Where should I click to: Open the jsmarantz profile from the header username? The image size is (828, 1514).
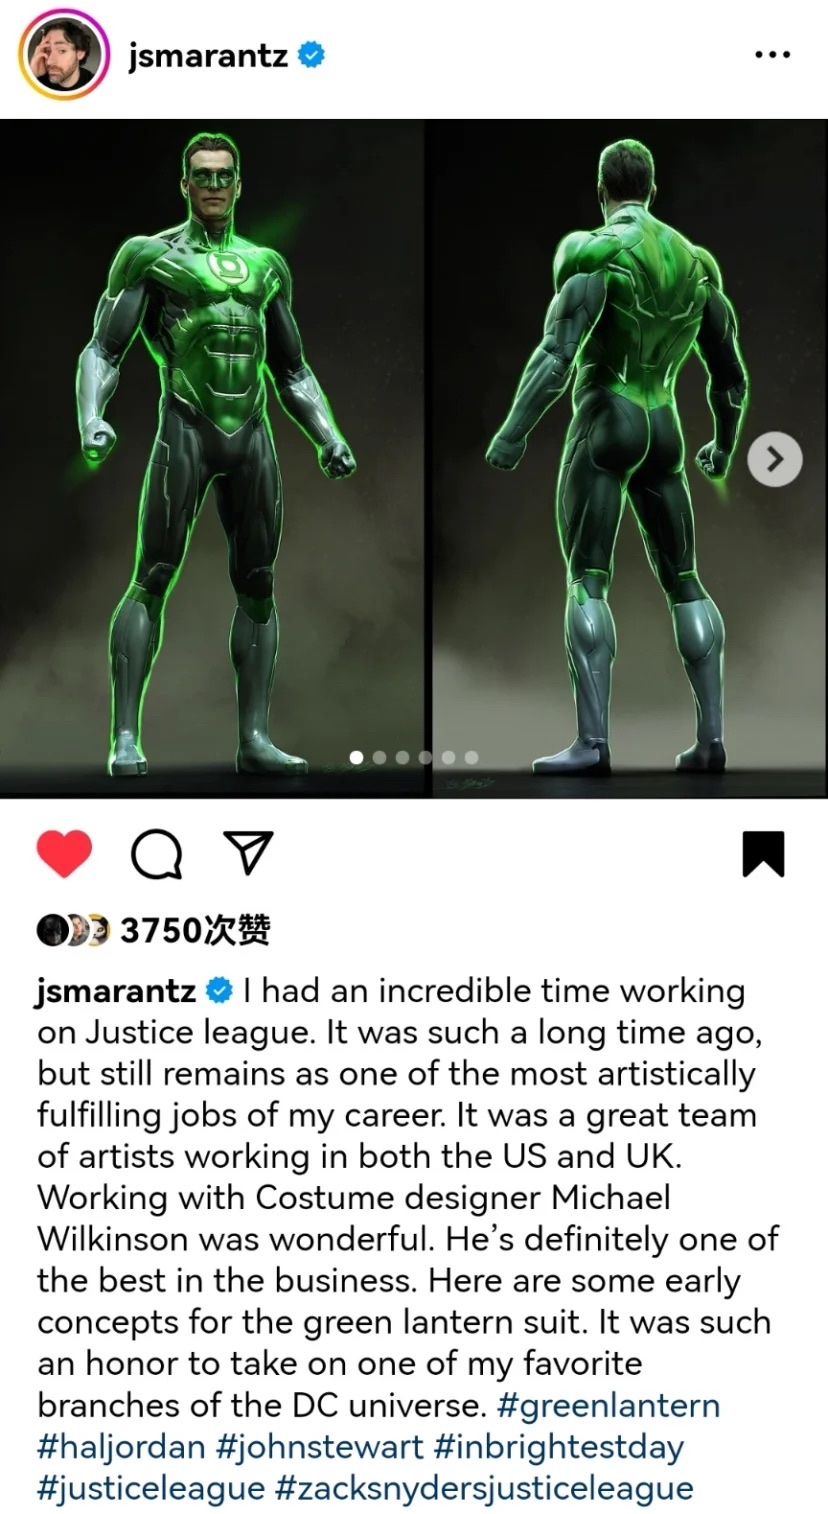[208, 56]
